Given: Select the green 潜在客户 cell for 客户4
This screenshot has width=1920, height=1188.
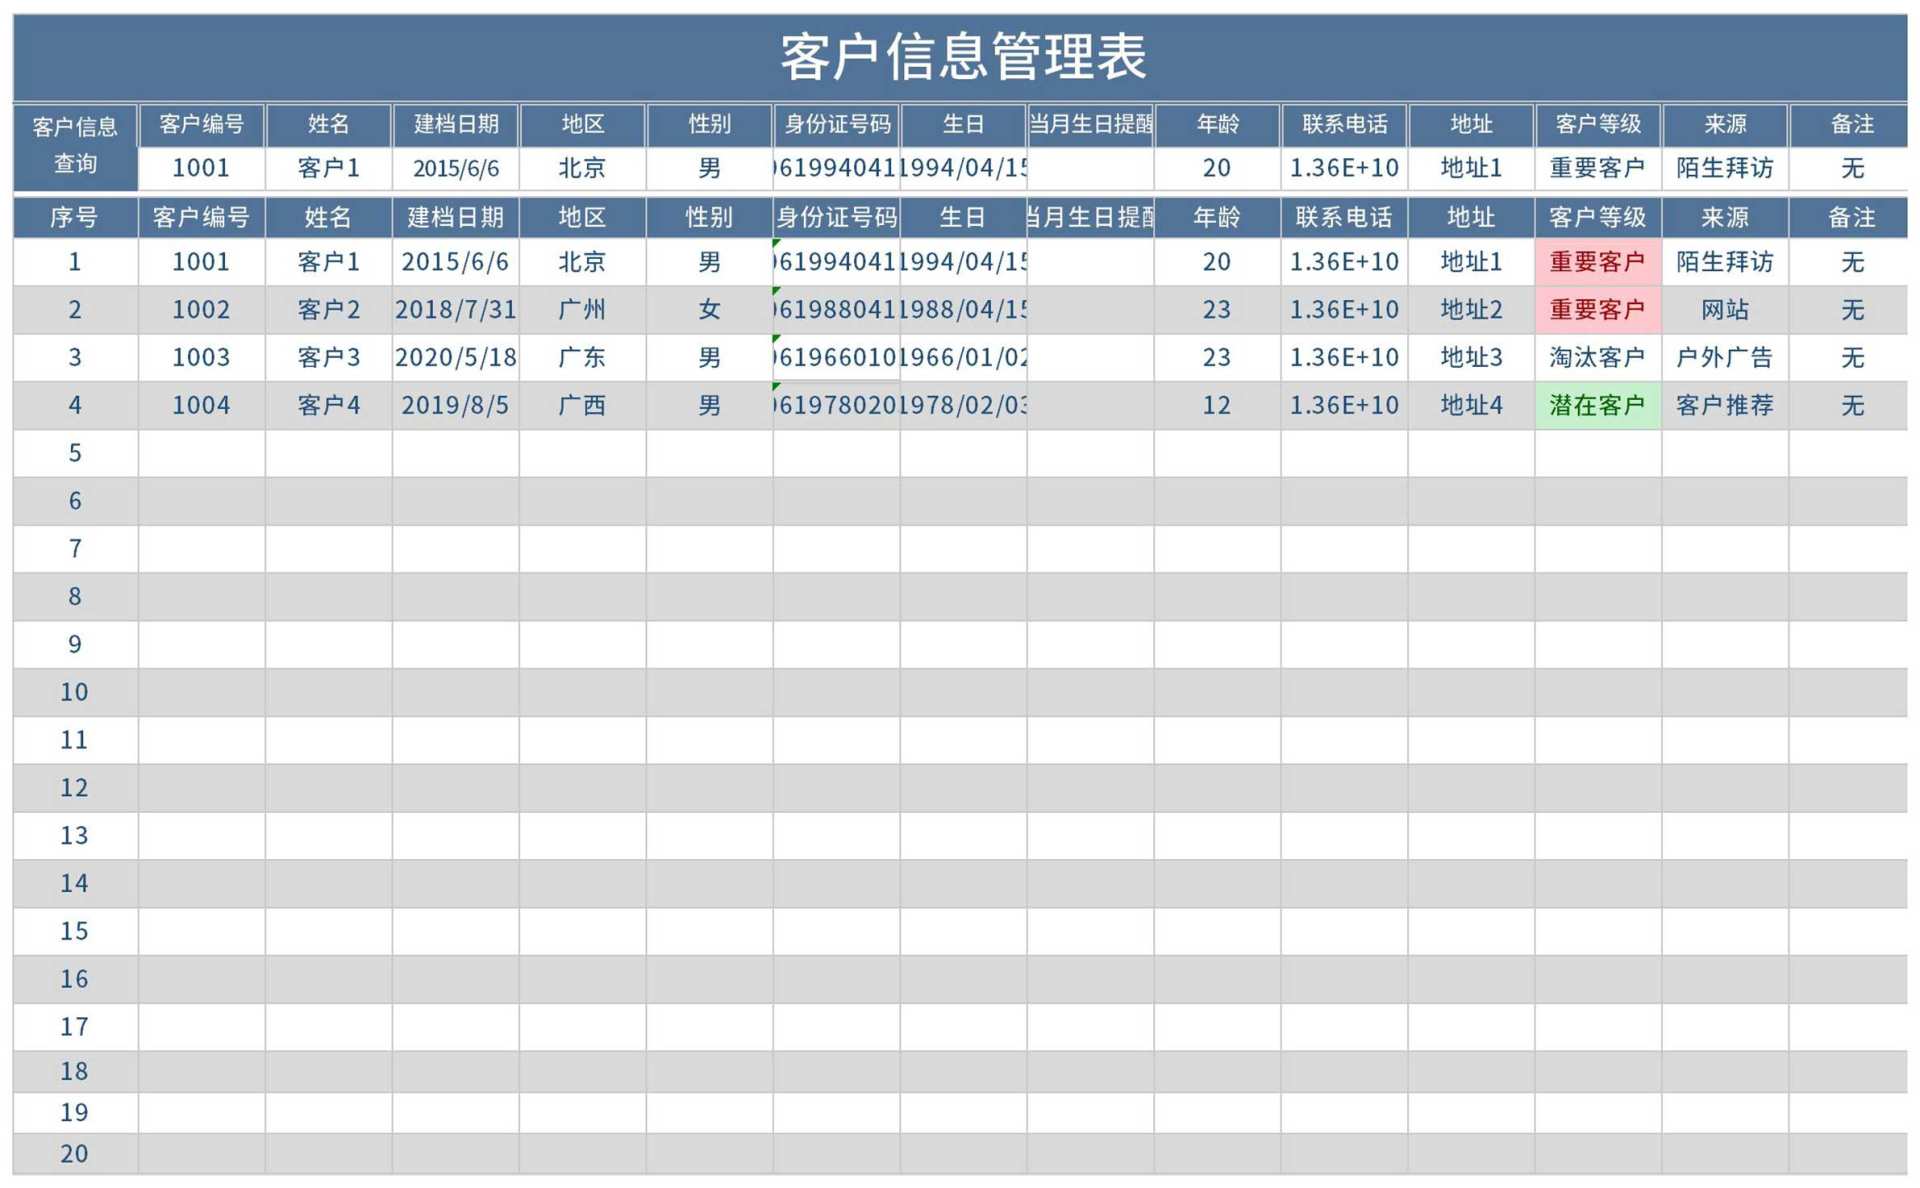Looking at the screenshot, I should 1597,405.
